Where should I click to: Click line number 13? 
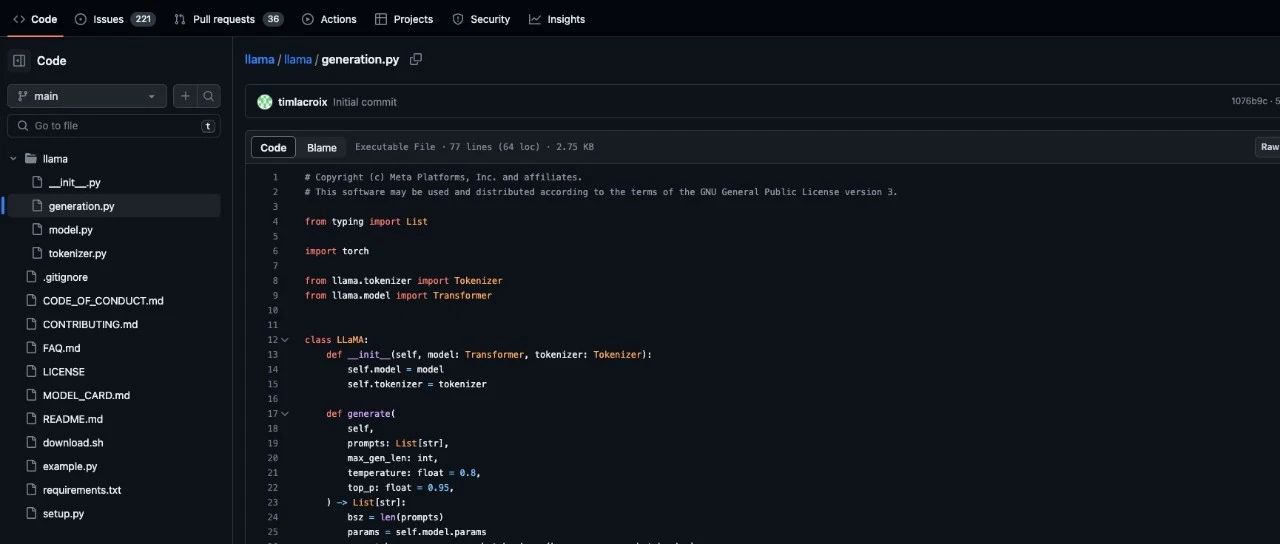point(273,355)
